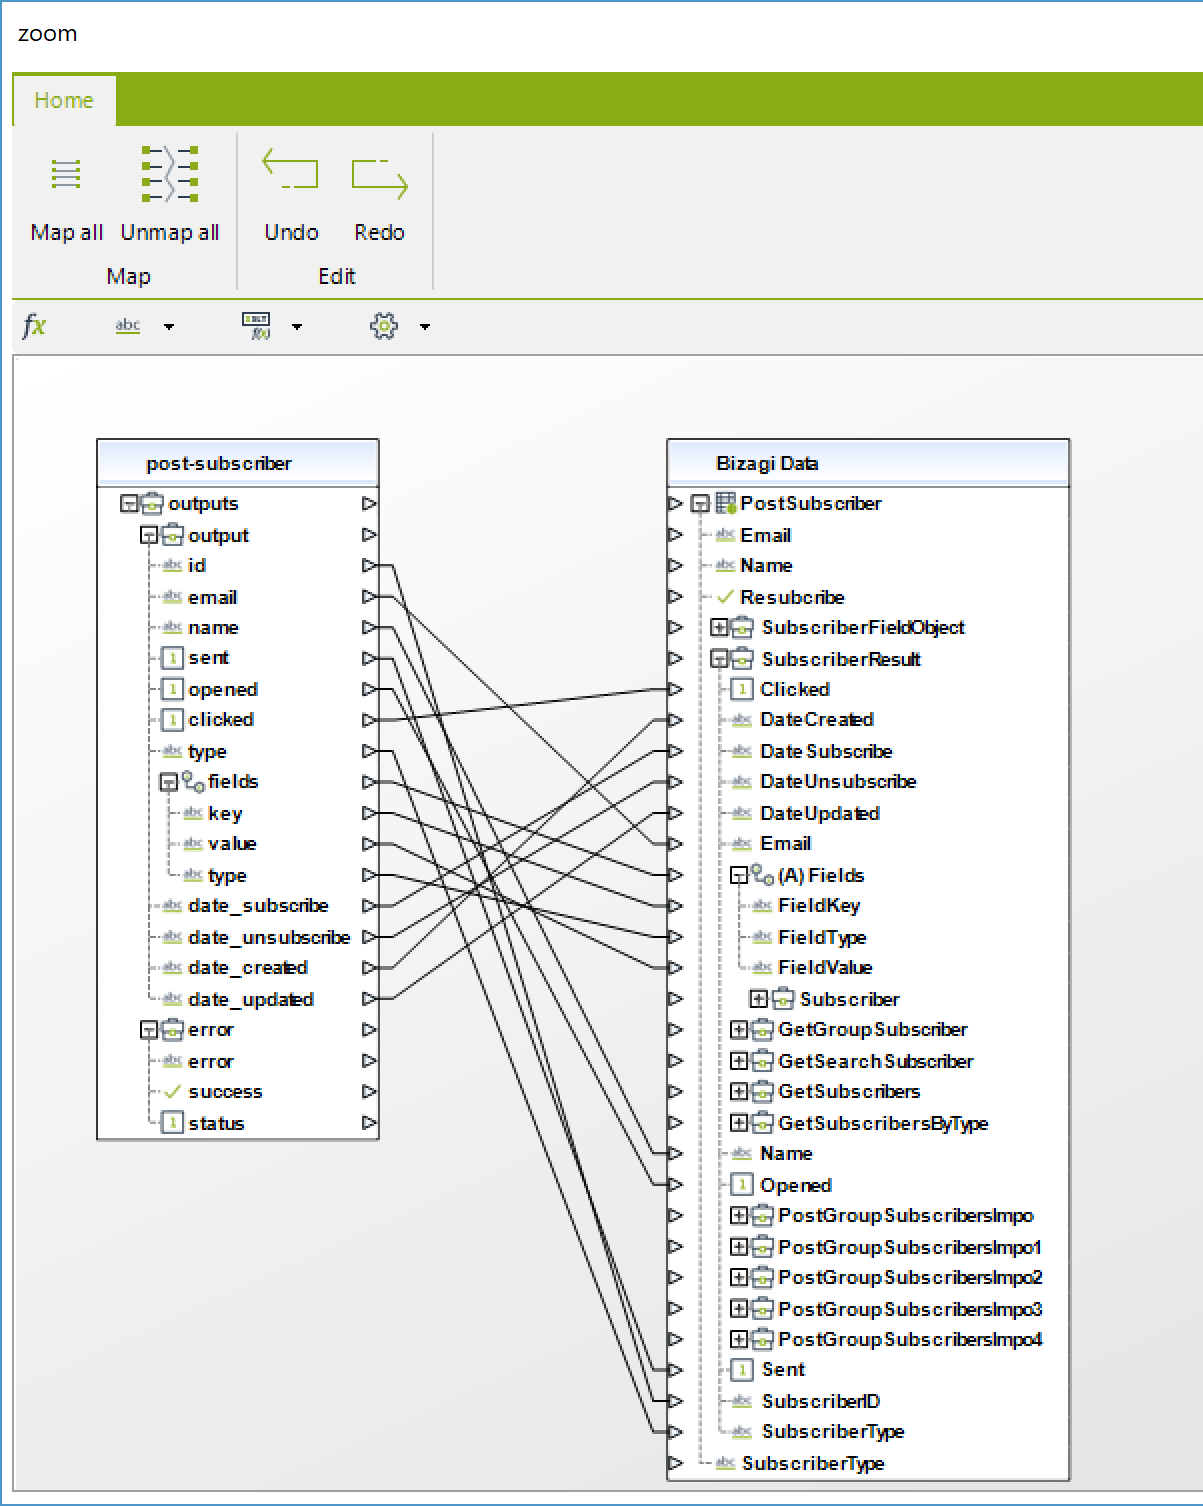Expand the PostGroupSubscribersImpo4 node
1203x1506 pixels.
pos(738,1340)
